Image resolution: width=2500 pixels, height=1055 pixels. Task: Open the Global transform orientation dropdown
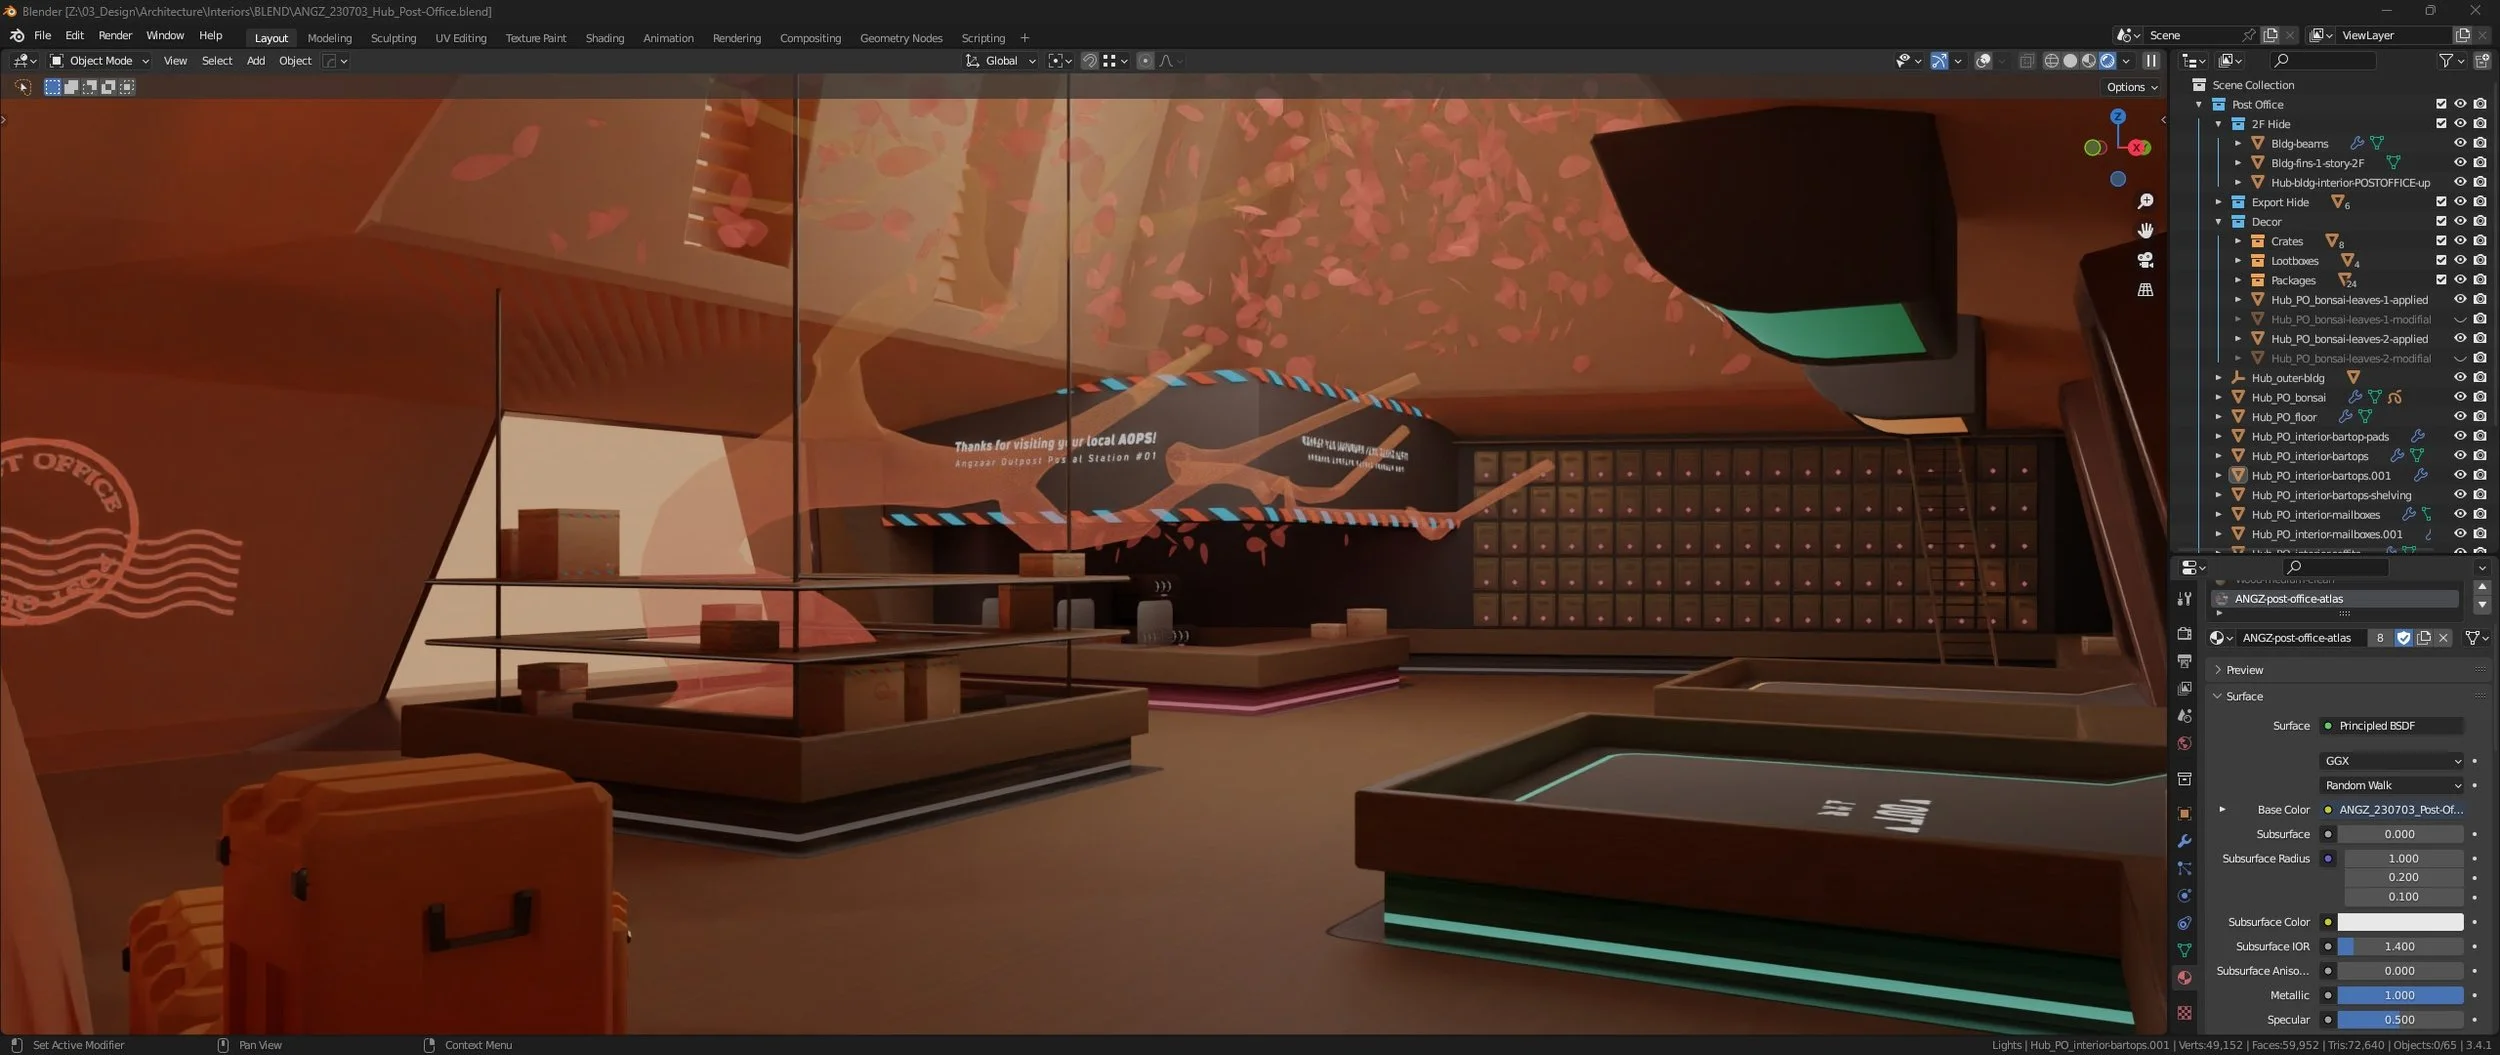[x=1000, y=61]
